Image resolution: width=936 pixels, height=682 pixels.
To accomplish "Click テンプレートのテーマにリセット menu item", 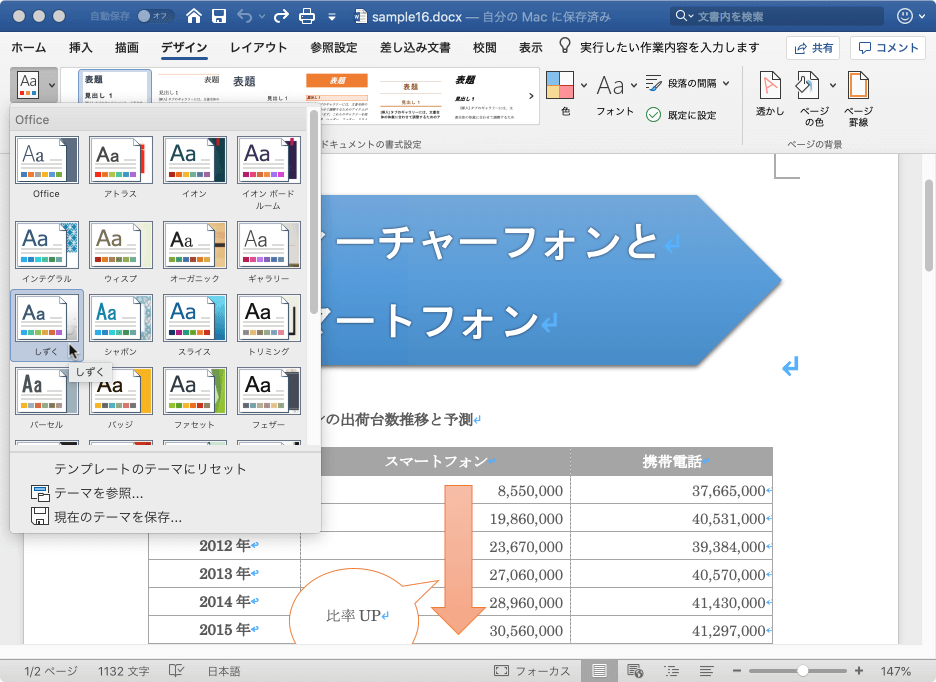I will 150,469.
